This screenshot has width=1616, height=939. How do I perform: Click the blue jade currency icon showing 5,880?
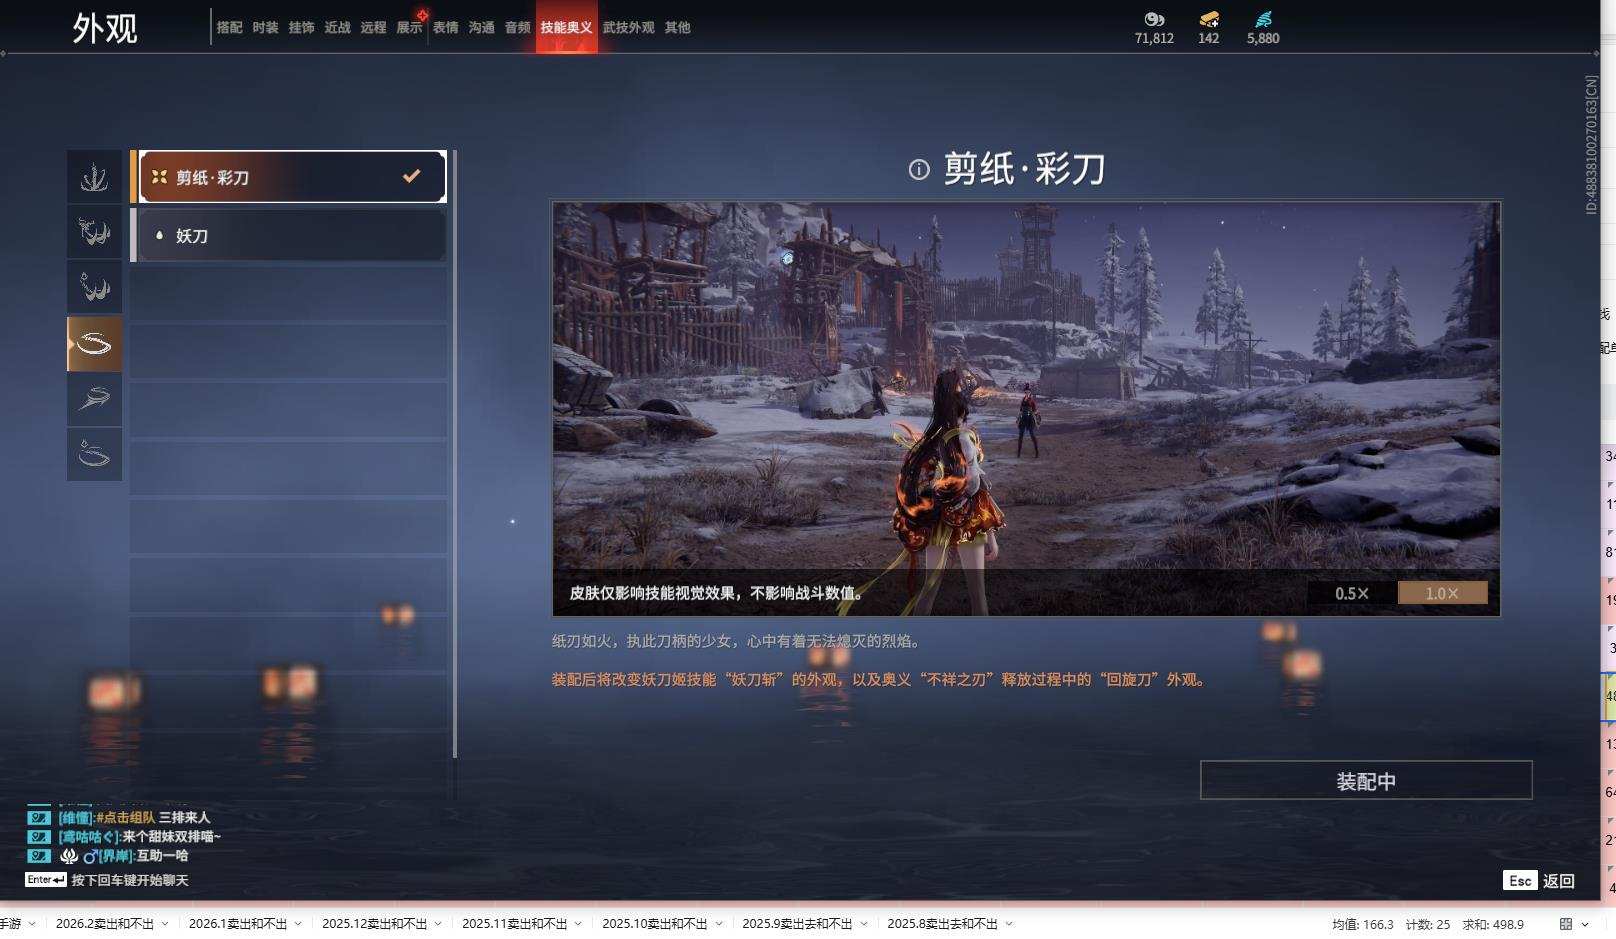(x=1263, y=18)
